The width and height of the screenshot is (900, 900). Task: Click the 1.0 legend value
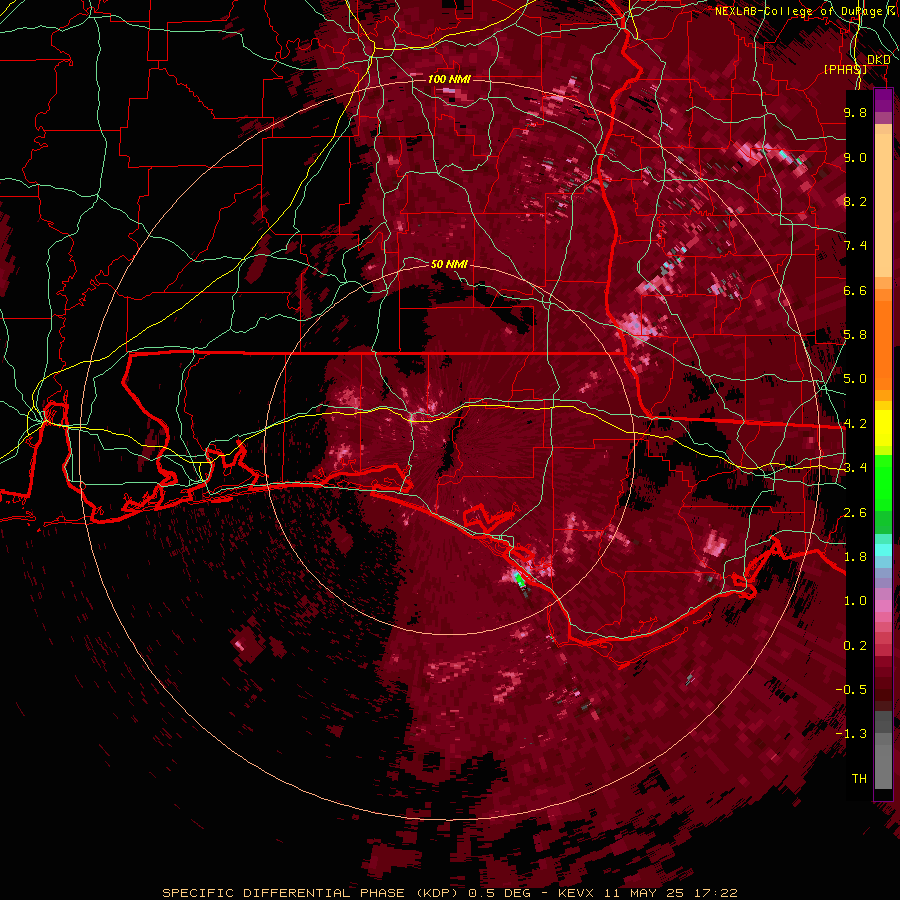tap(855, 601)
